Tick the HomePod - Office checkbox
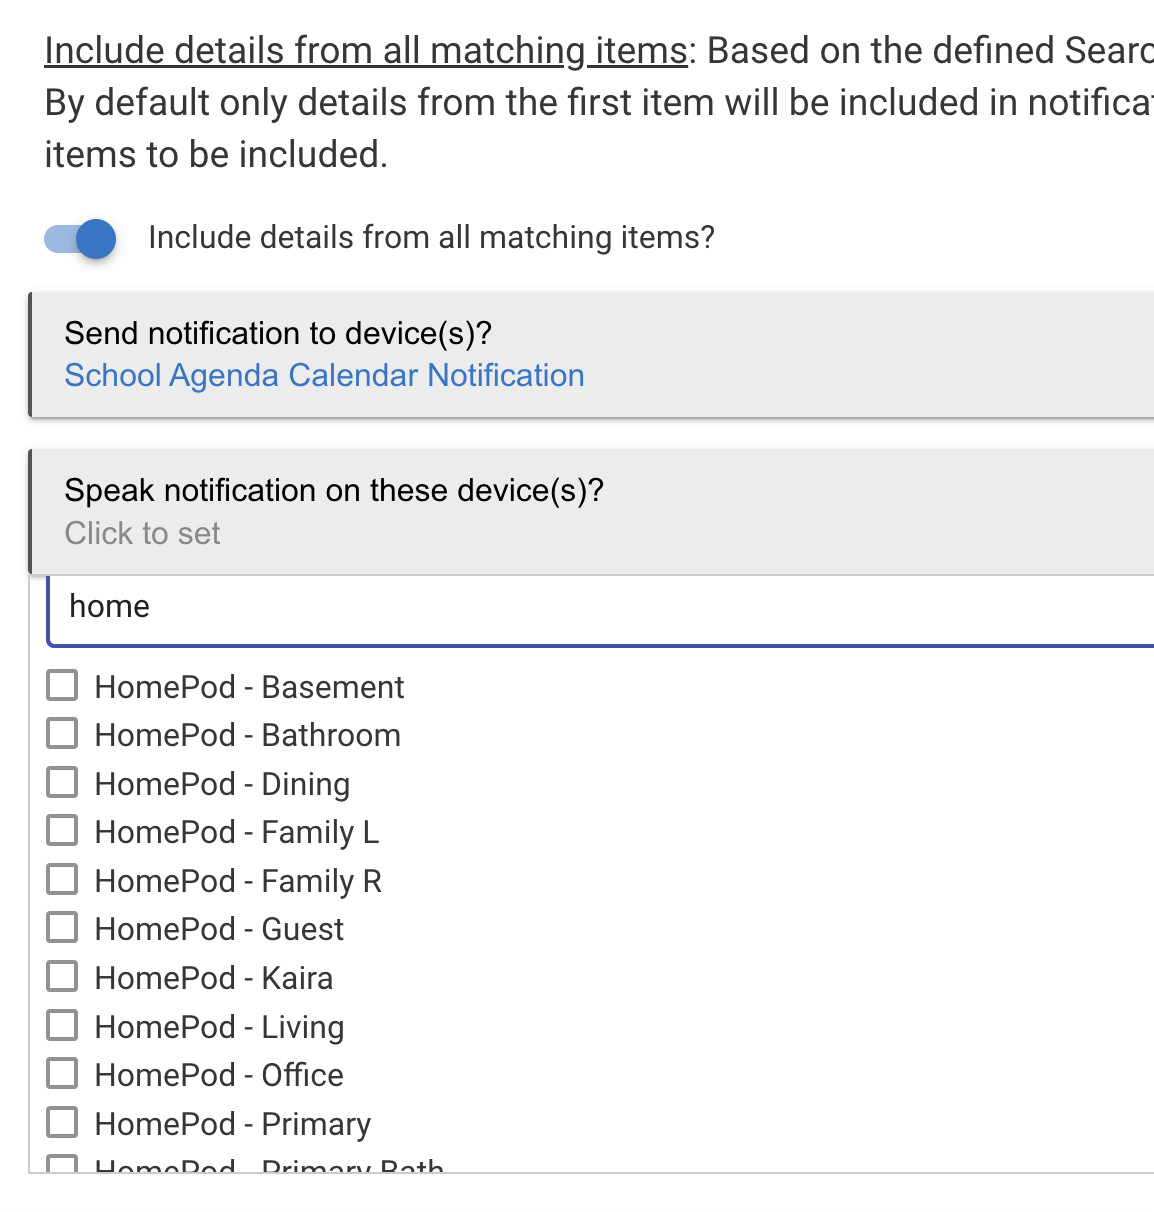Screen dimensions: 1154x1212 (62, 1074)
